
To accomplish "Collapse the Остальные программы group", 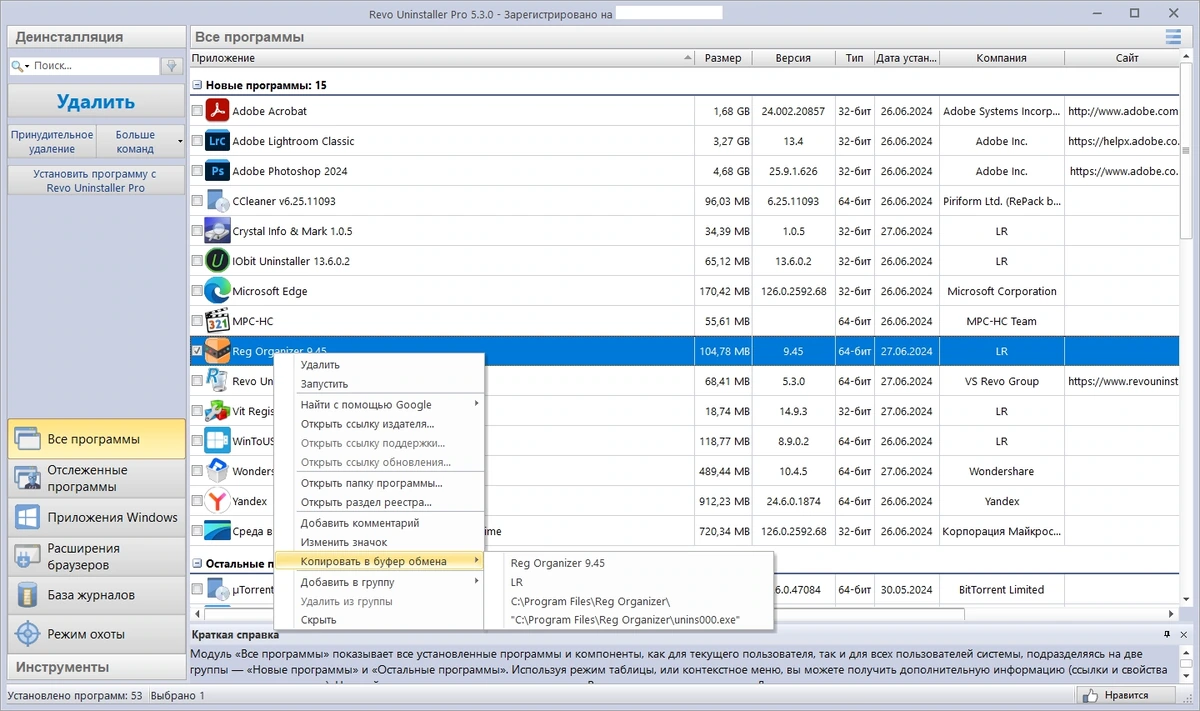I will pyautogui.click(x=197, y=564).
